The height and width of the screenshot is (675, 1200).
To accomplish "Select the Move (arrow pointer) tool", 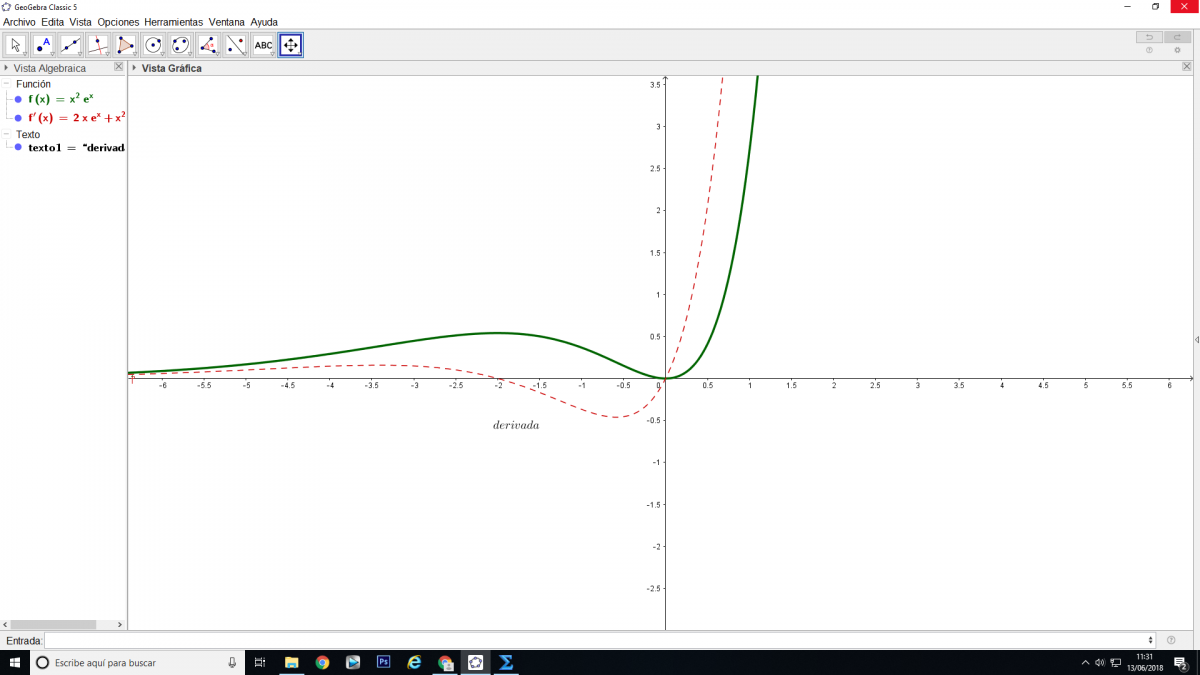I will click(x=16, y=45).
